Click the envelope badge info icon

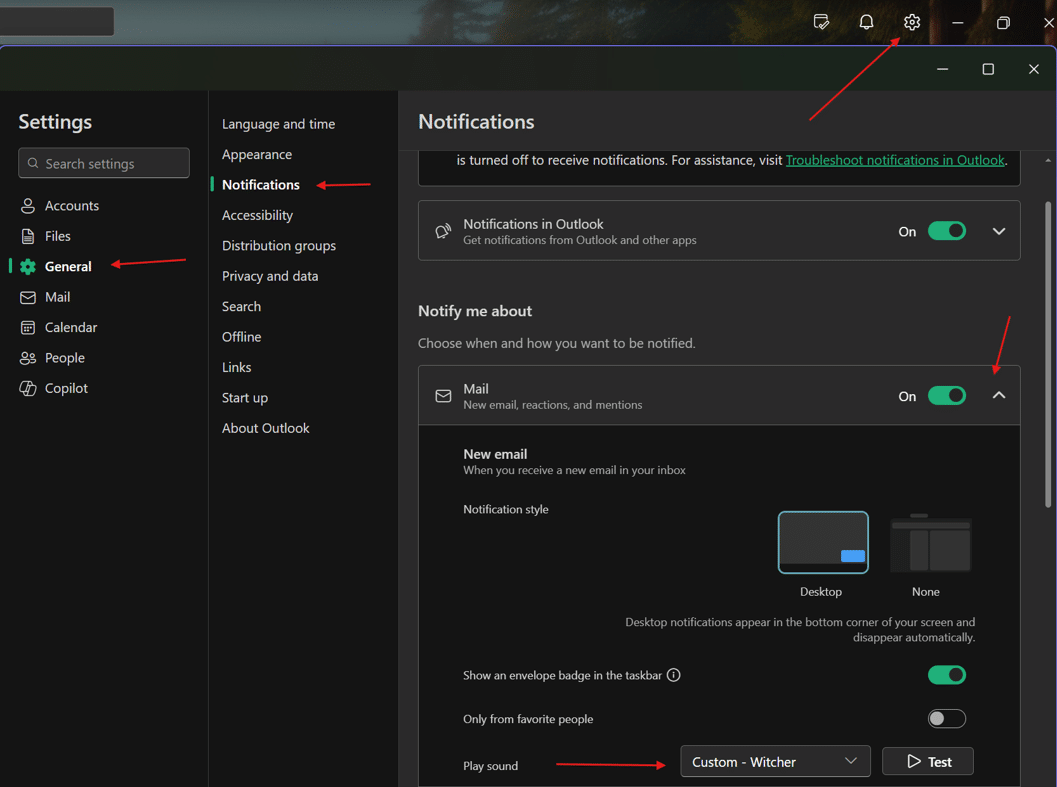point(673,675)
